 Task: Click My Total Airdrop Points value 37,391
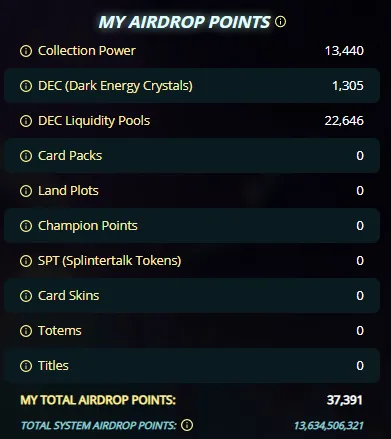[344, 400]
